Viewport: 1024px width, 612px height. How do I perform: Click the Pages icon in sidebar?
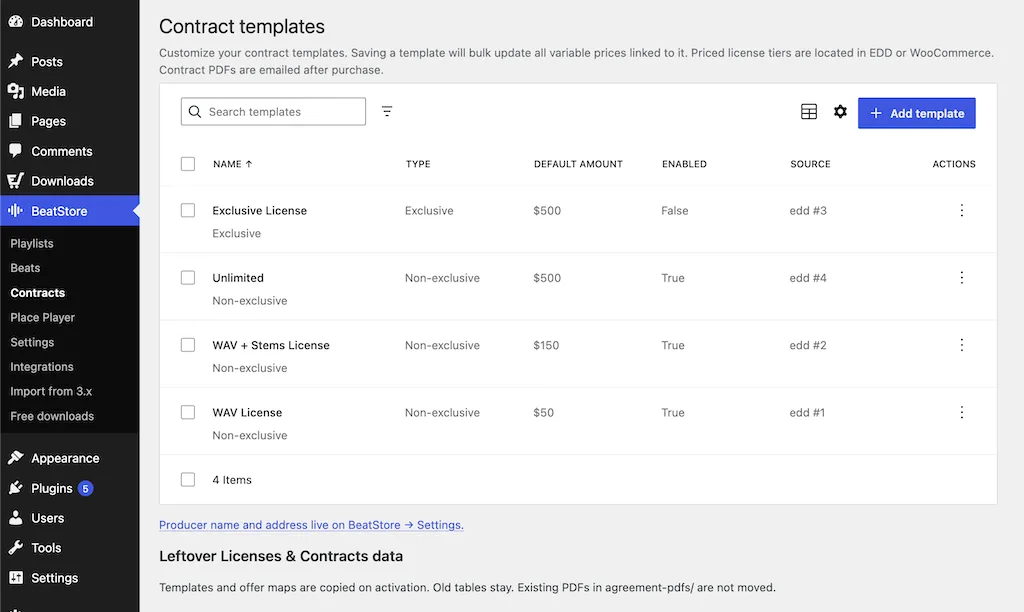pos(16,121)
